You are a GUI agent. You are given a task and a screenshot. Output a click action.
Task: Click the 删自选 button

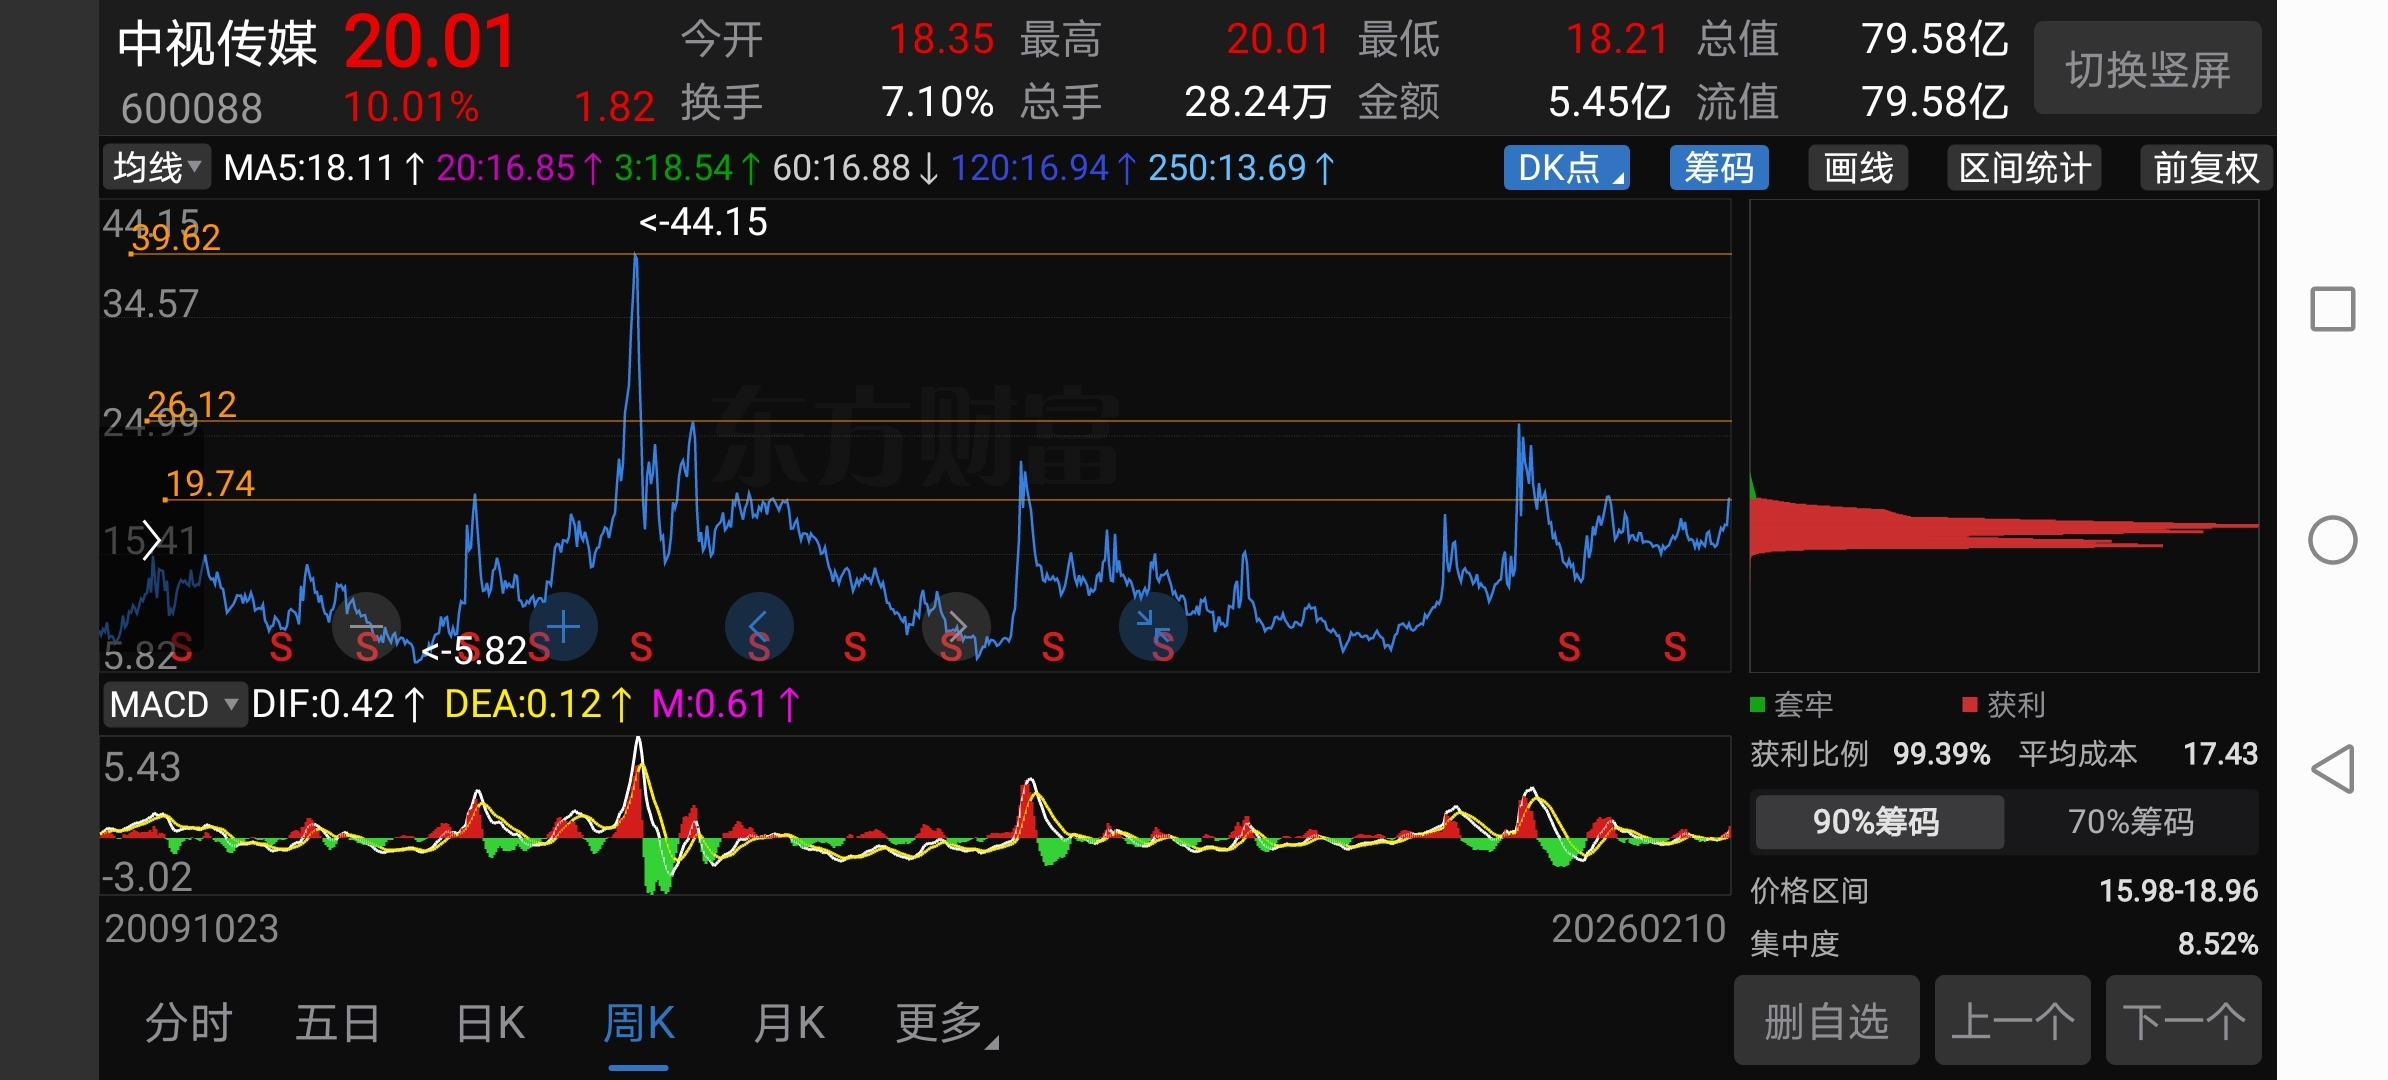[x=1826, y=1022]
